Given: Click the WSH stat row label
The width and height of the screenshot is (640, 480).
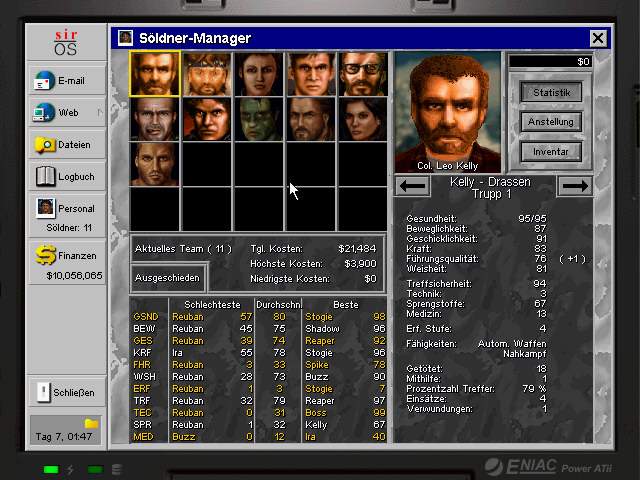Looking at the screenshot, I should point(144,377).
